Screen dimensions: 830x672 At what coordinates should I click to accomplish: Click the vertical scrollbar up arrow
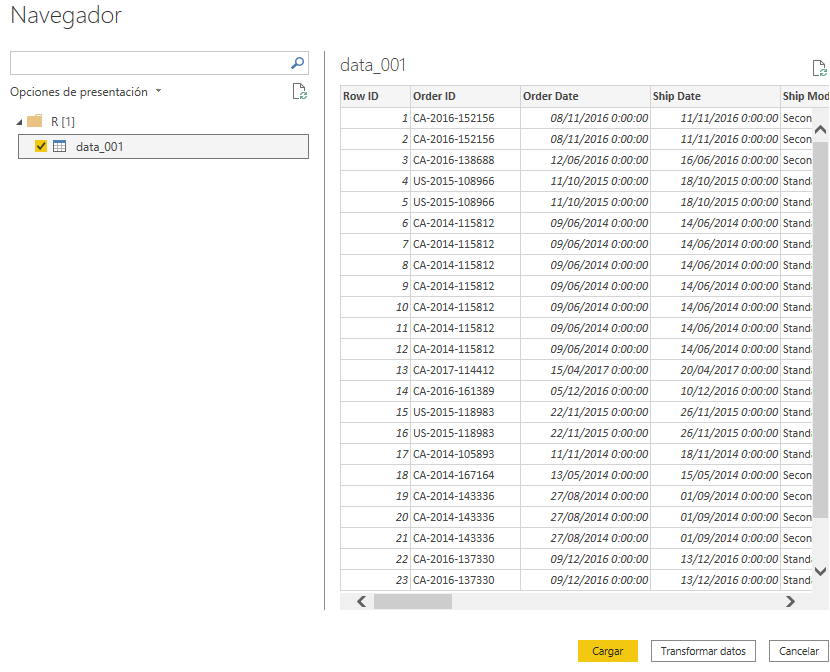pyautogui.click(x=820, y=128)
